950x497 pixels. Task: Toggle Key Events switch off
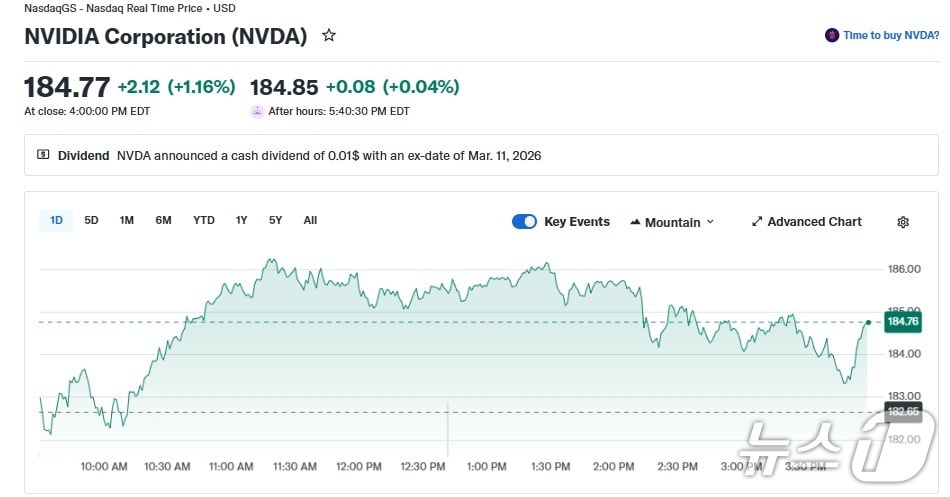[x=524, y=222]
